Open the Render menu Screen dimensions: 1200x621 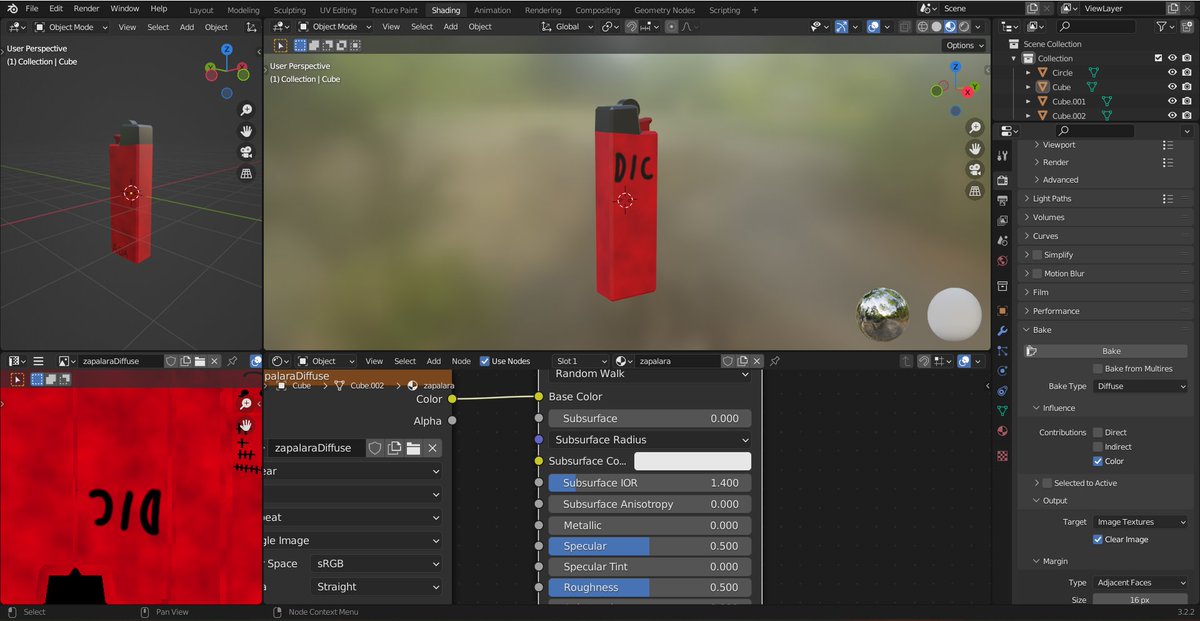tap(87, 8)
